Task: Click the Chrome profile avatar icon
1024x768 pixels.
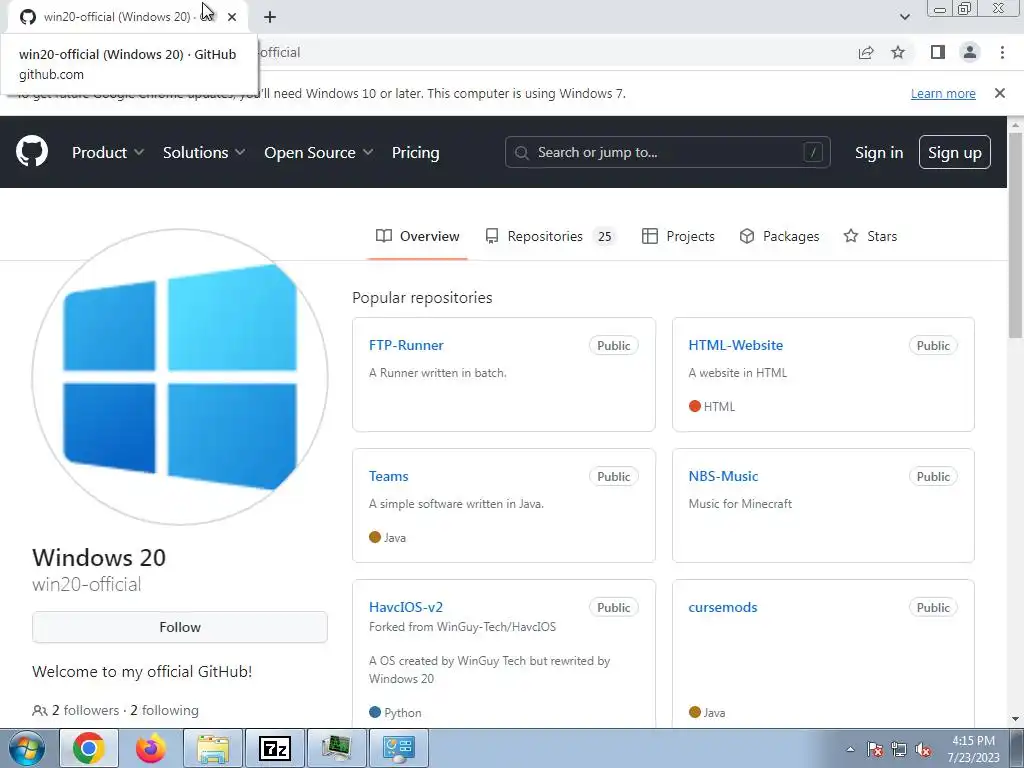Action: coord(970,52)
